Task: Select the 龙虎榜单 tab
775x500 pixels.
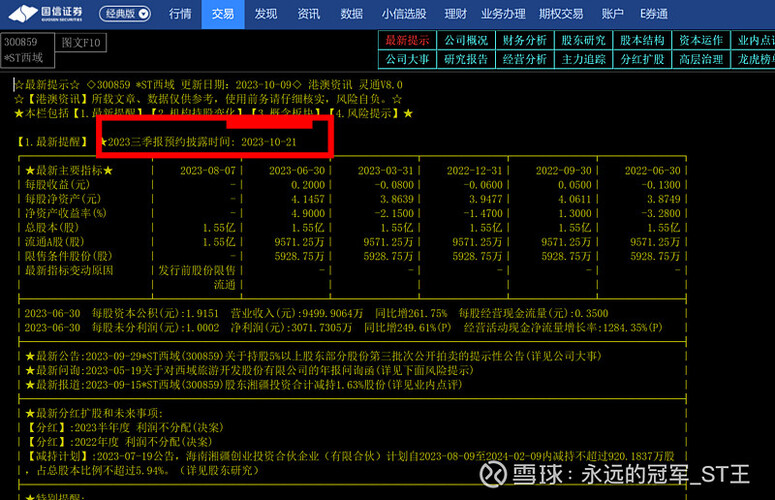Action: point(753,59)
